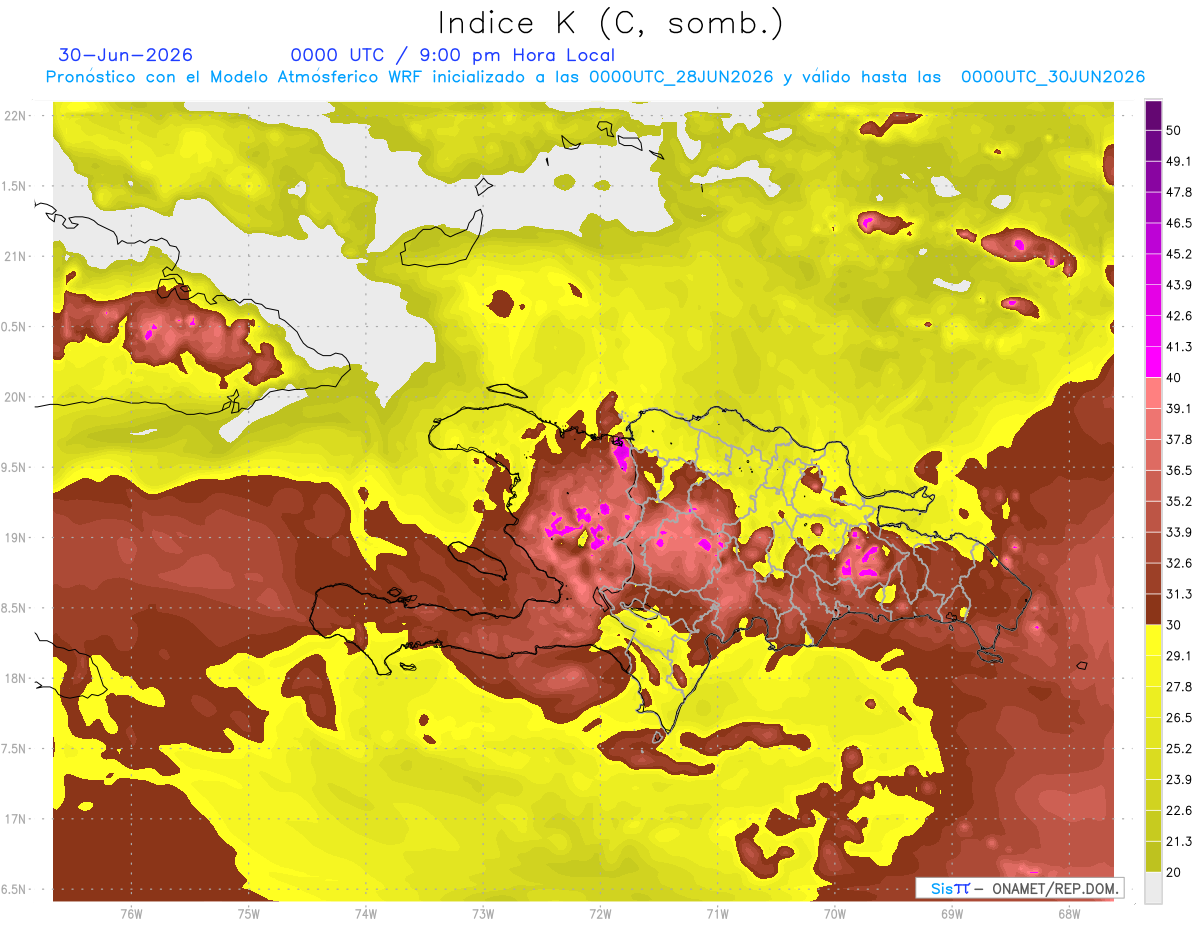The height and width of the screenshot is (927, 1200).
Task: Click the map title "Indice K (C, somb.)"
Action: tap(610, 23)
